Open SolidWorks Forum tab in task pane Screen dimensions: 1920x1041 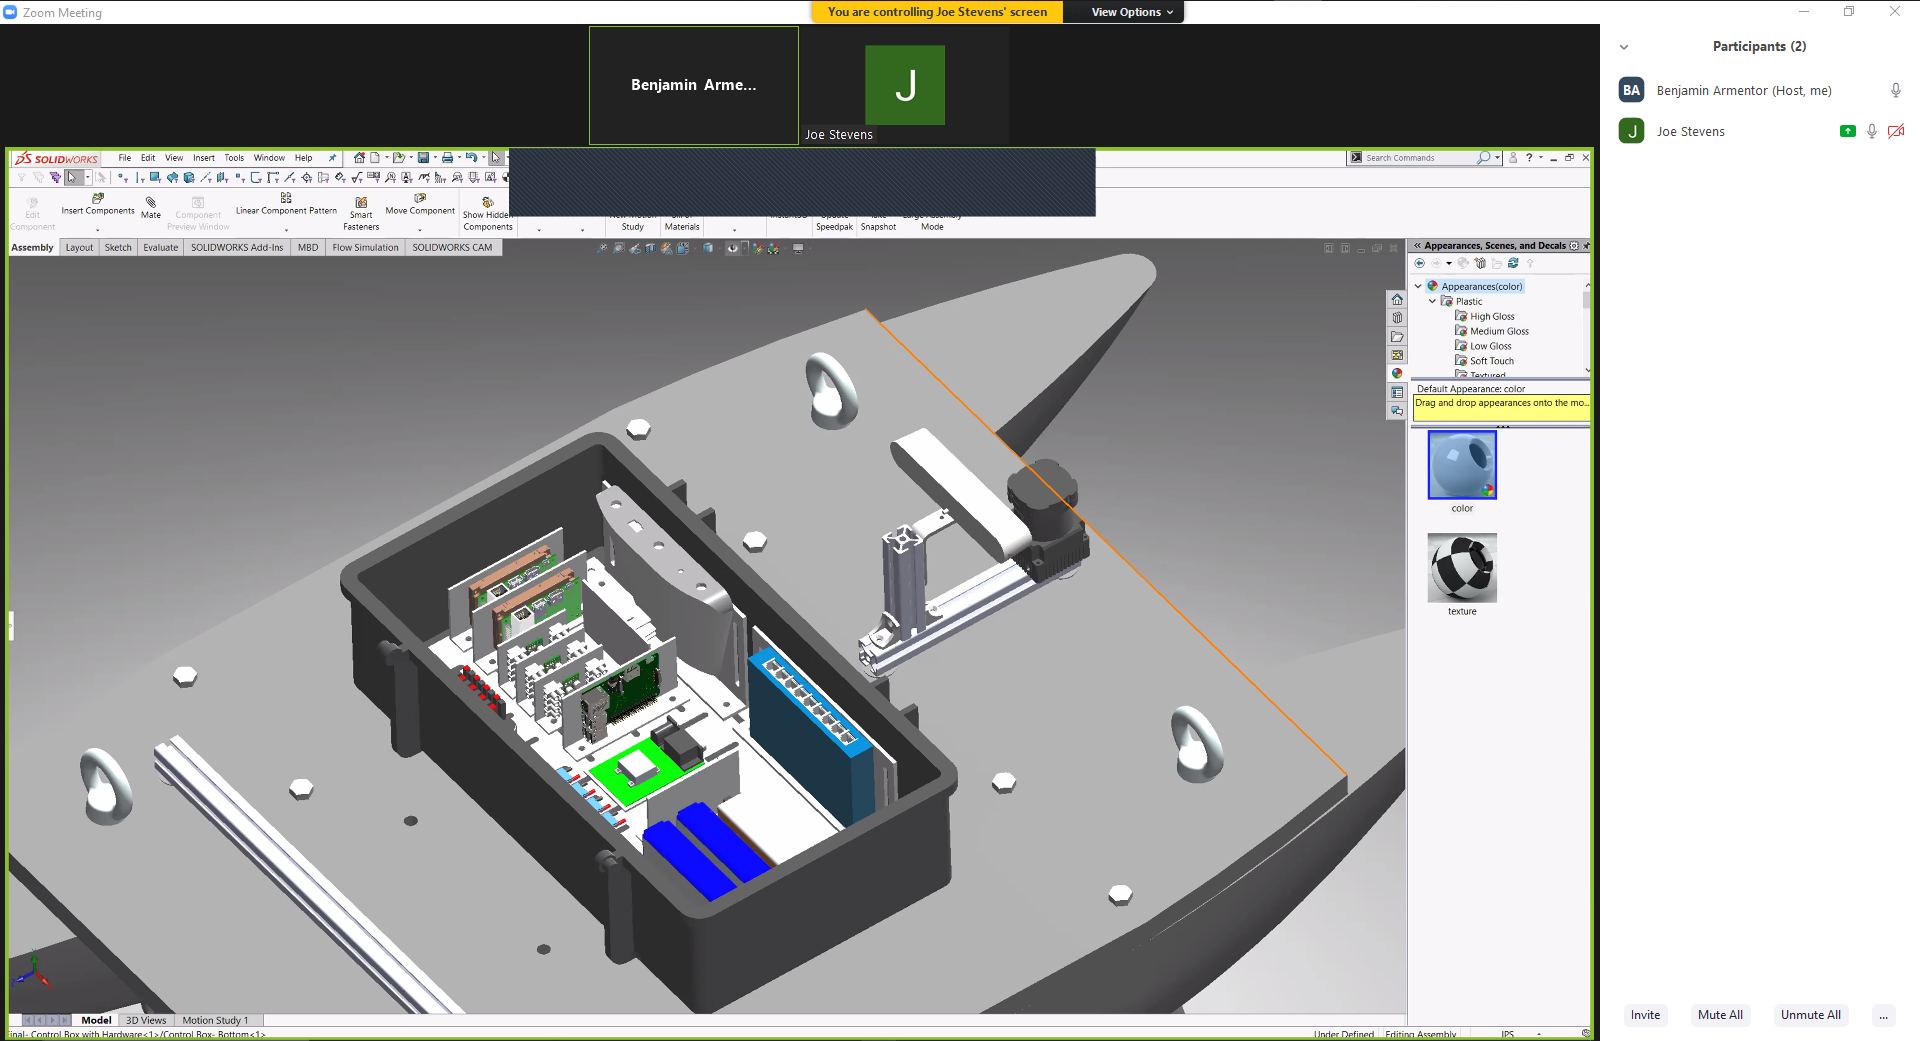click(1397, 411)
